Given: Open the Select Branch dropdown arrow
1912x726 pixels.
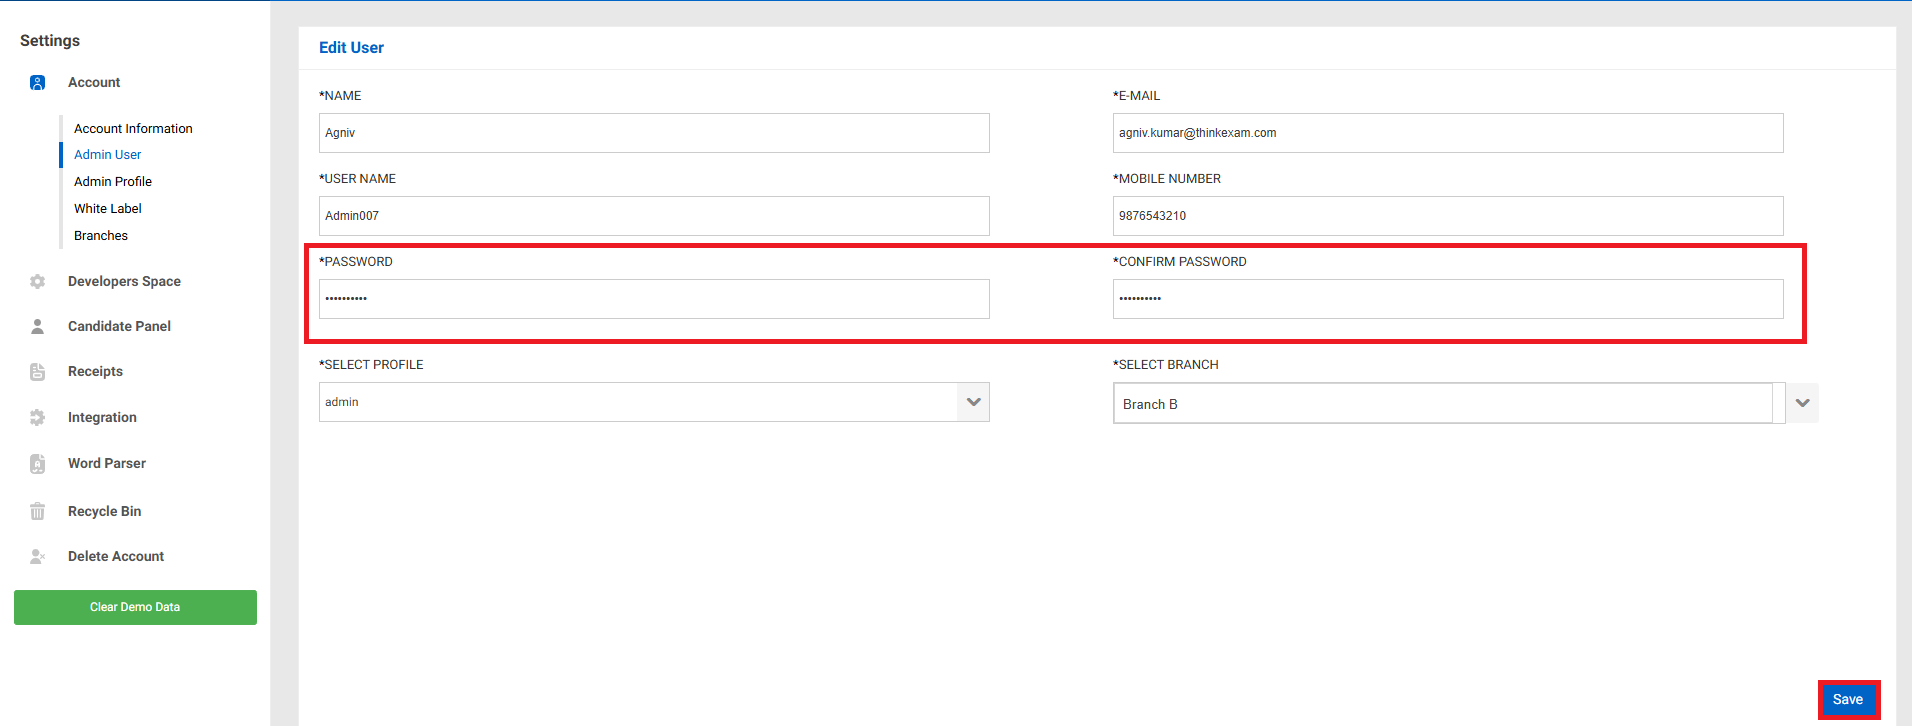Looking at the screenshot, I should point(1802,403).
